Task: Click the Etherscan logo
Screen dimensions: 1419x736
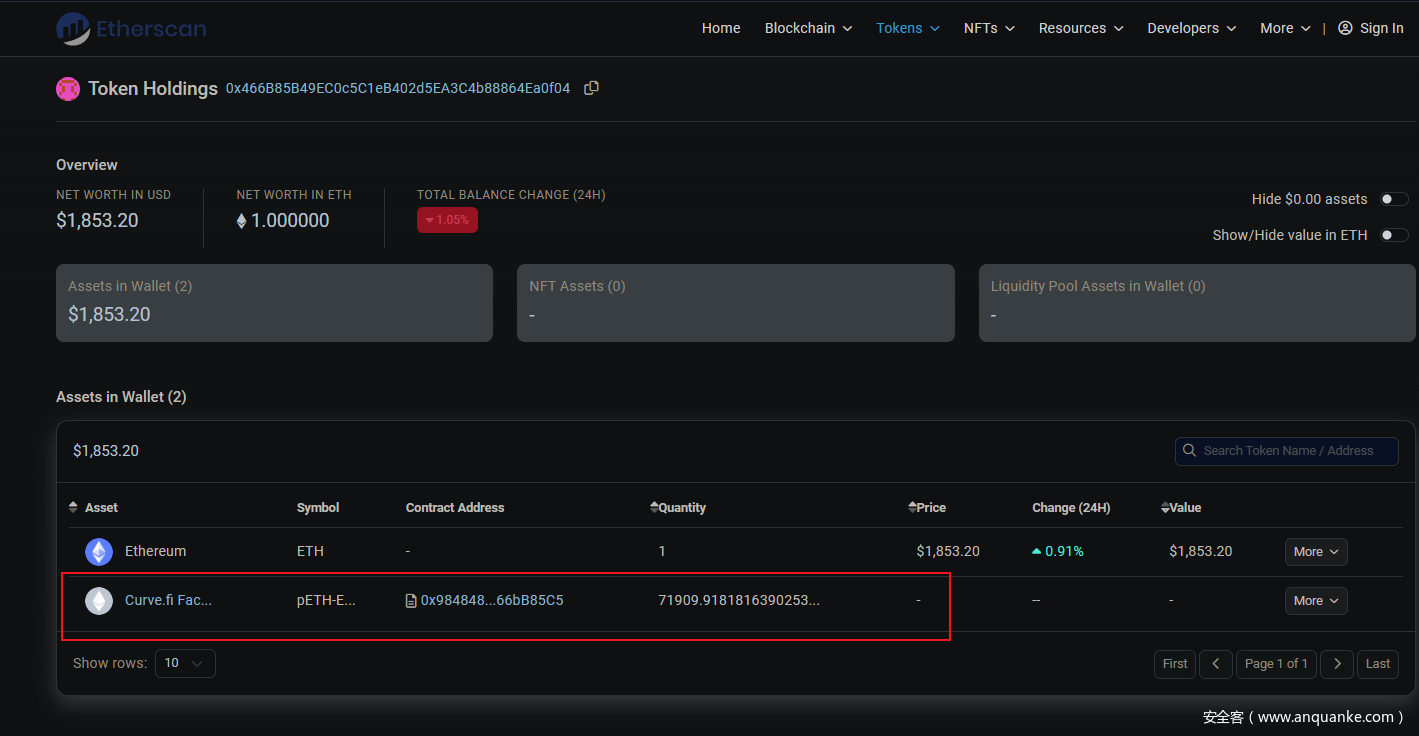Action: tap(131, 28)
